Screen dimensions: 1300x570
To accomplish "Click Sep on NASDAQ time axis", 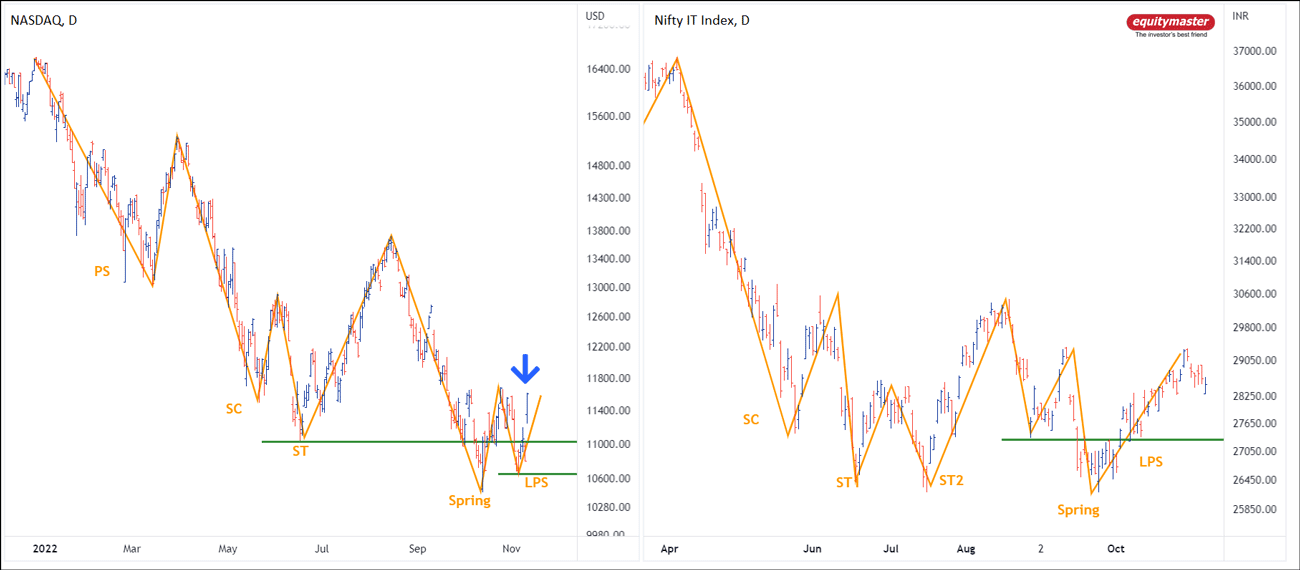I will (x=417, y=549).
